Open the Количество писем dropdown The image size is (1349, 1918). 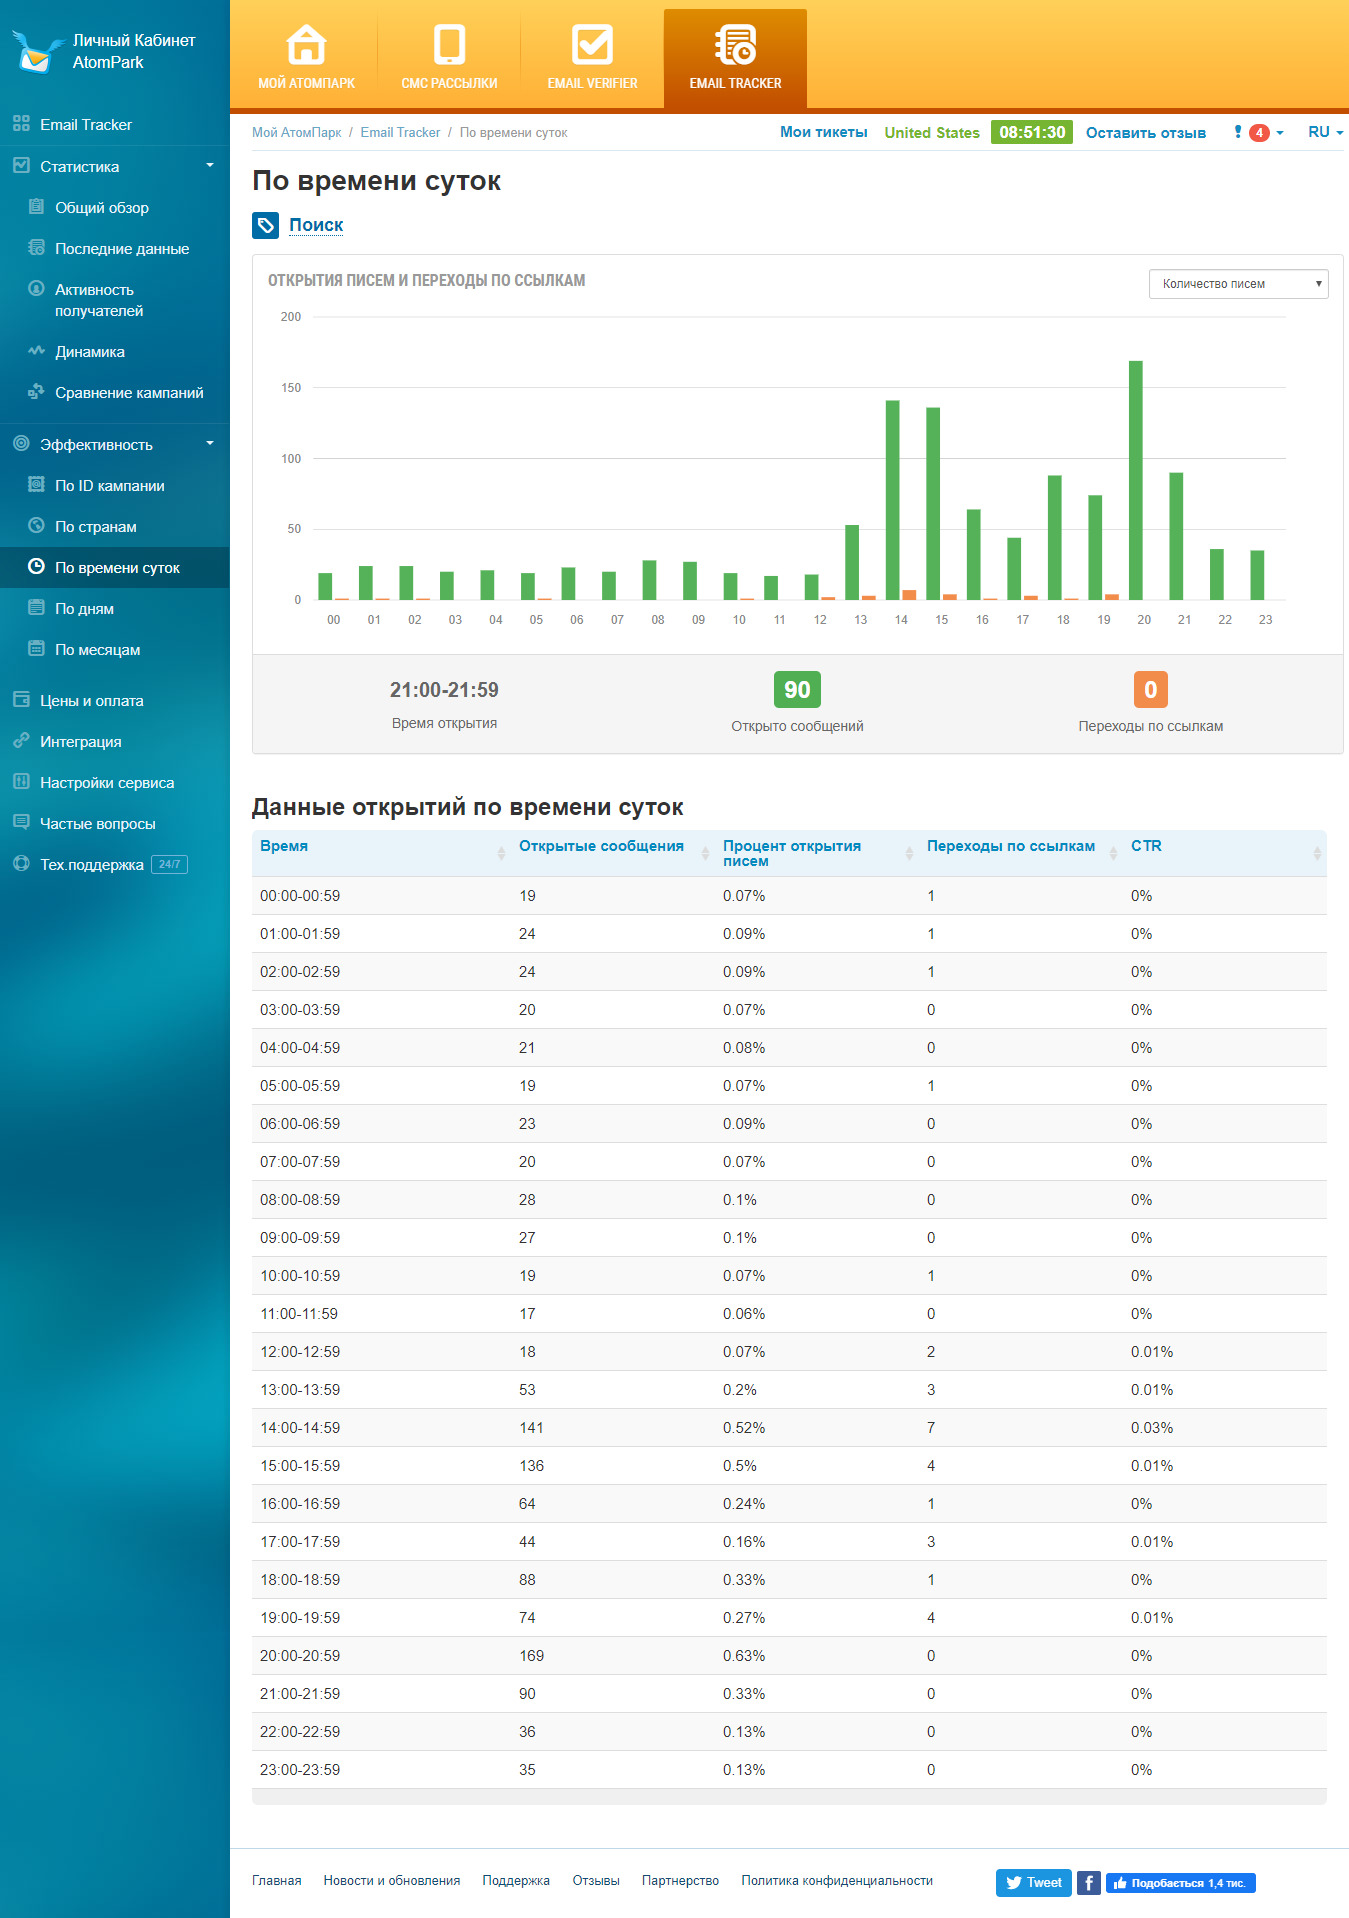coord(1238,284)
